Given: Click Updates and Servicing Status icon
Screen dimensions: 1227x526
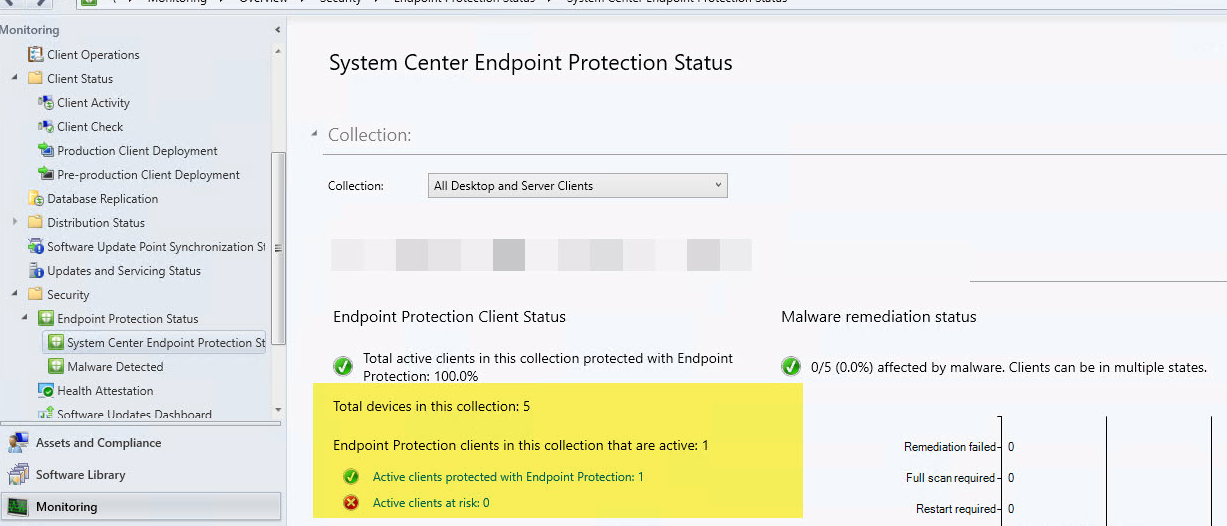Looking at the screenshot, I should (x=36, y=271).
